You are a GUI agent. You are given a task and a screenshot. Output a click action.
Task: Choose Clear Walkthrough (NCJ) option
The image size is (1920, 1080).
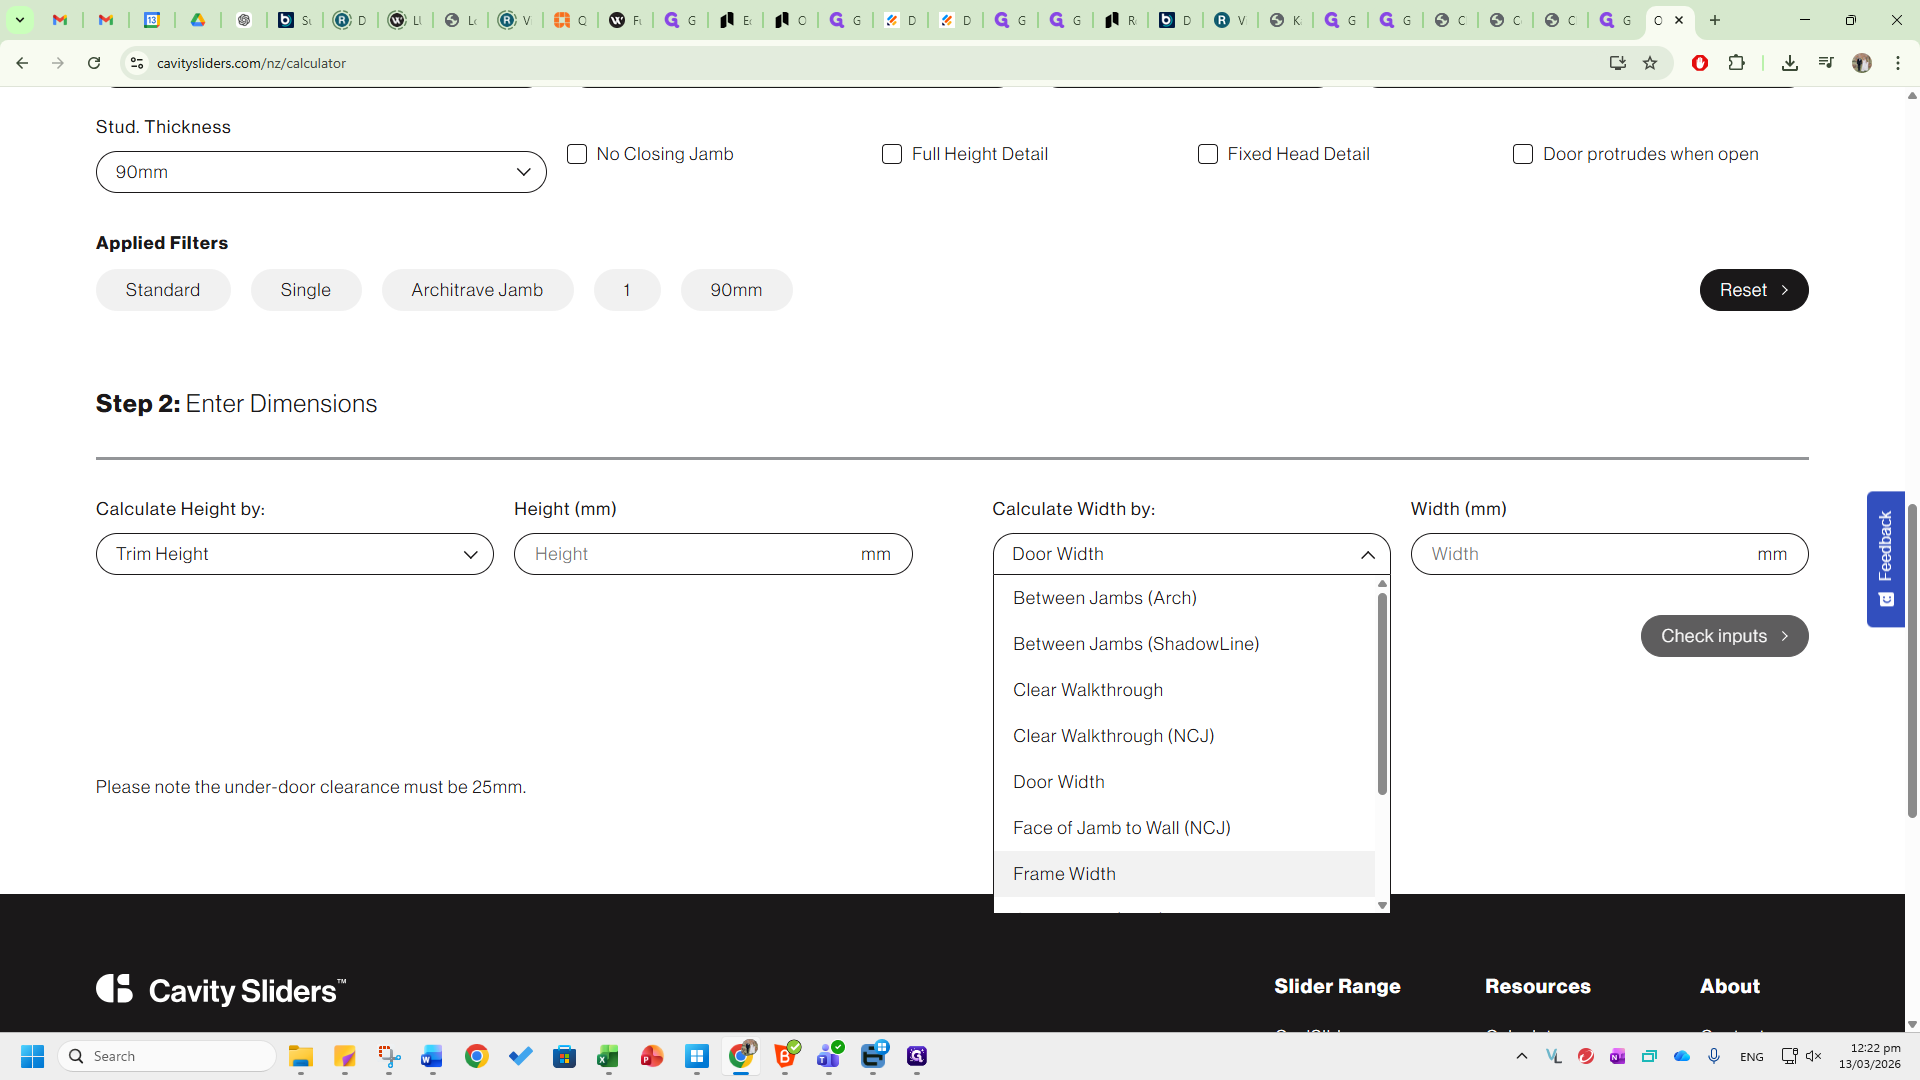(x=1113, y=736)
